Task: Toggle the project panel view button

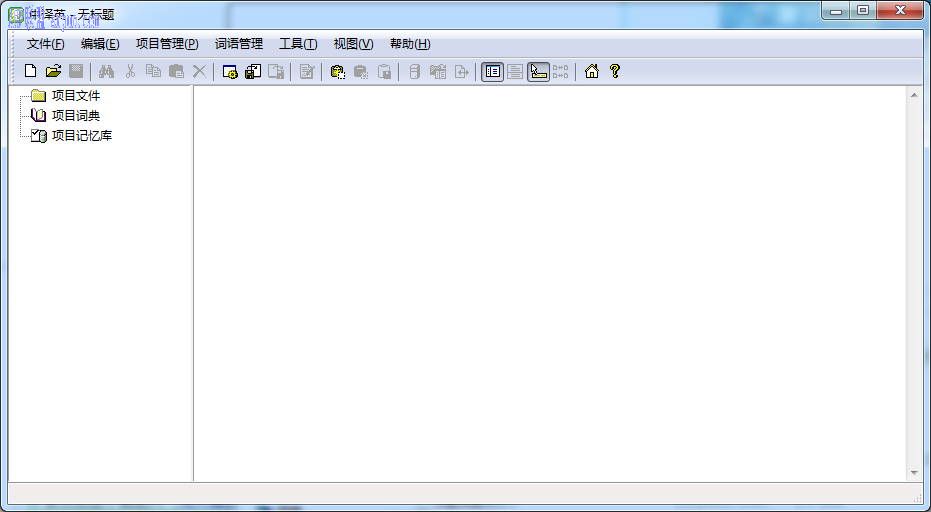Action: tap(492, 71)
